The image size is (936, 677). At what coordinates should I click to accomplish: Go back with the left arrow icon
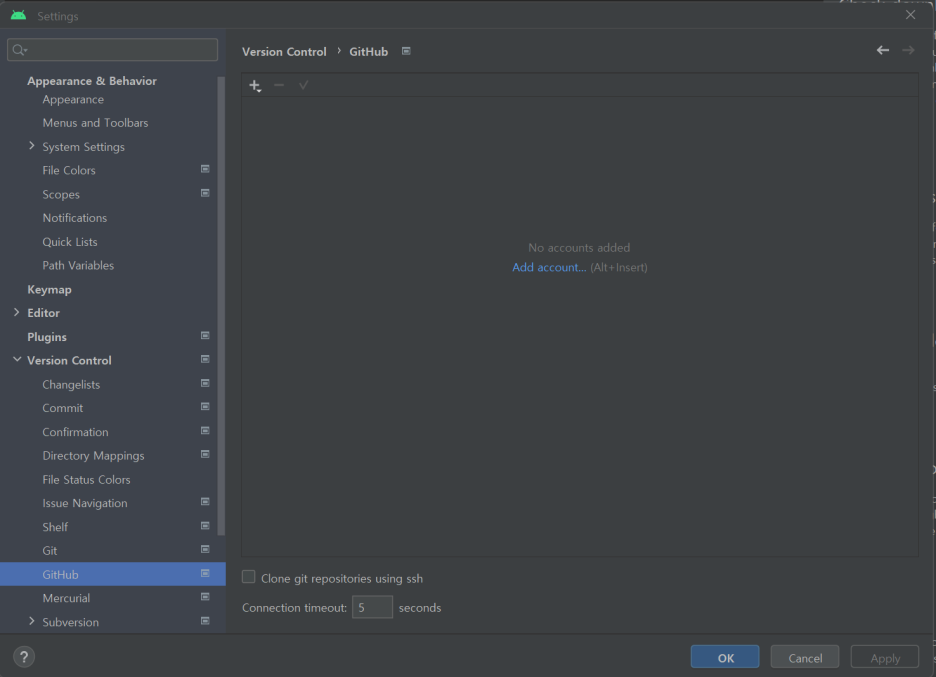[883, 51]
